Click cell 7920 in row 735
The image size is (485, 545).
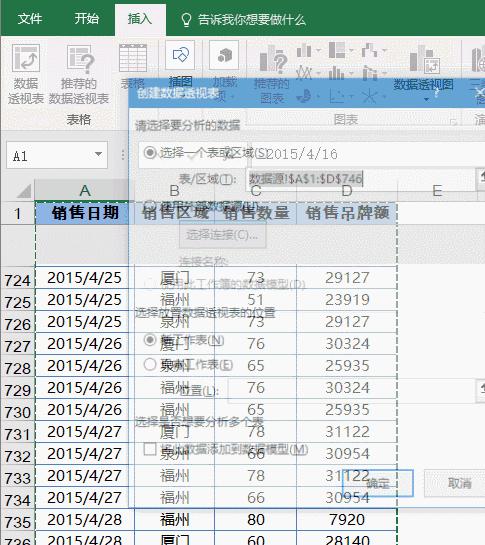click(x=347, y=520)
